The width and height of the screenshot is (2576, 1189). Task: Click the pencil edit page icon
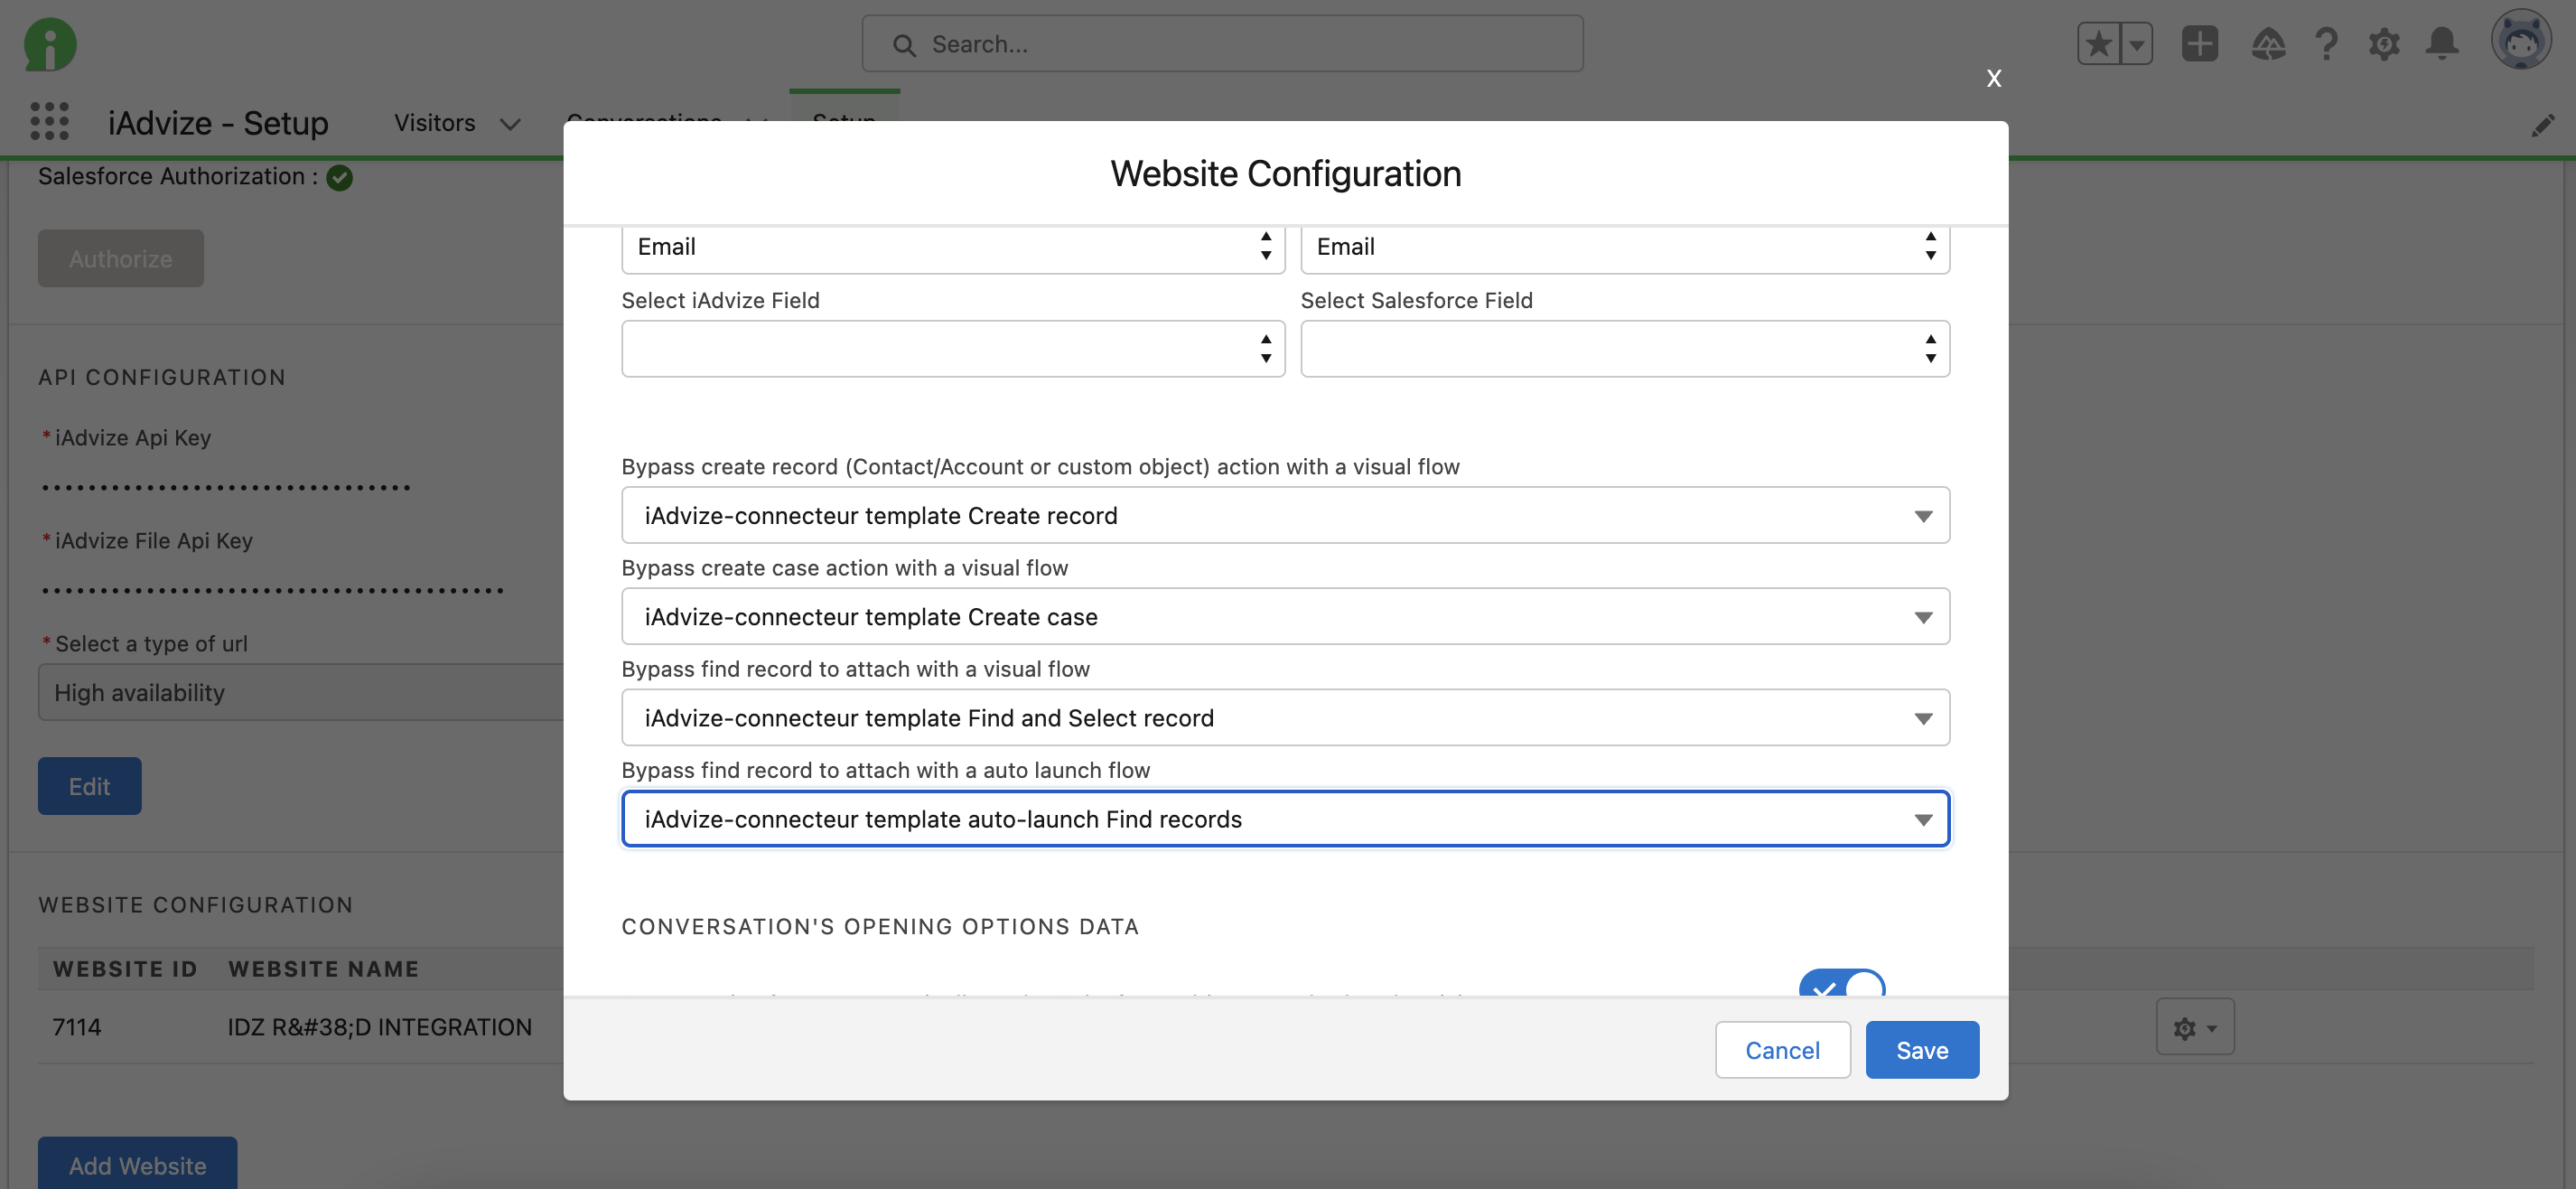click(2543, 125)
